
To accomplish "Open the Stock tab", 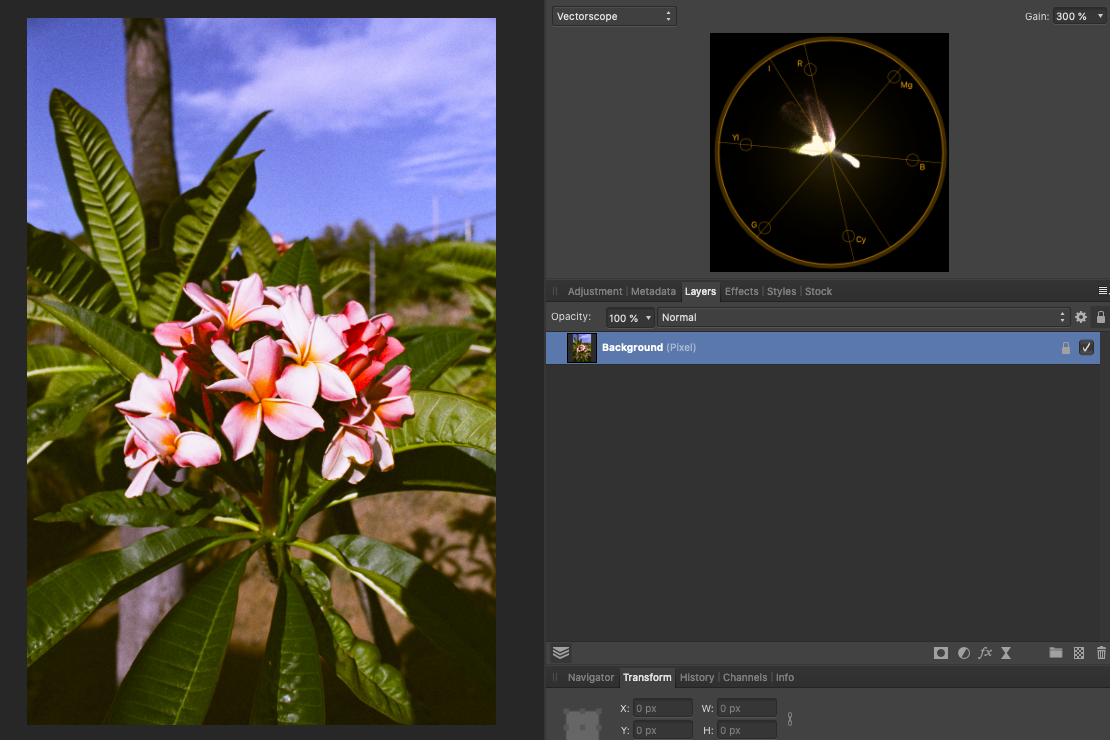I will (x=818, y=291).
